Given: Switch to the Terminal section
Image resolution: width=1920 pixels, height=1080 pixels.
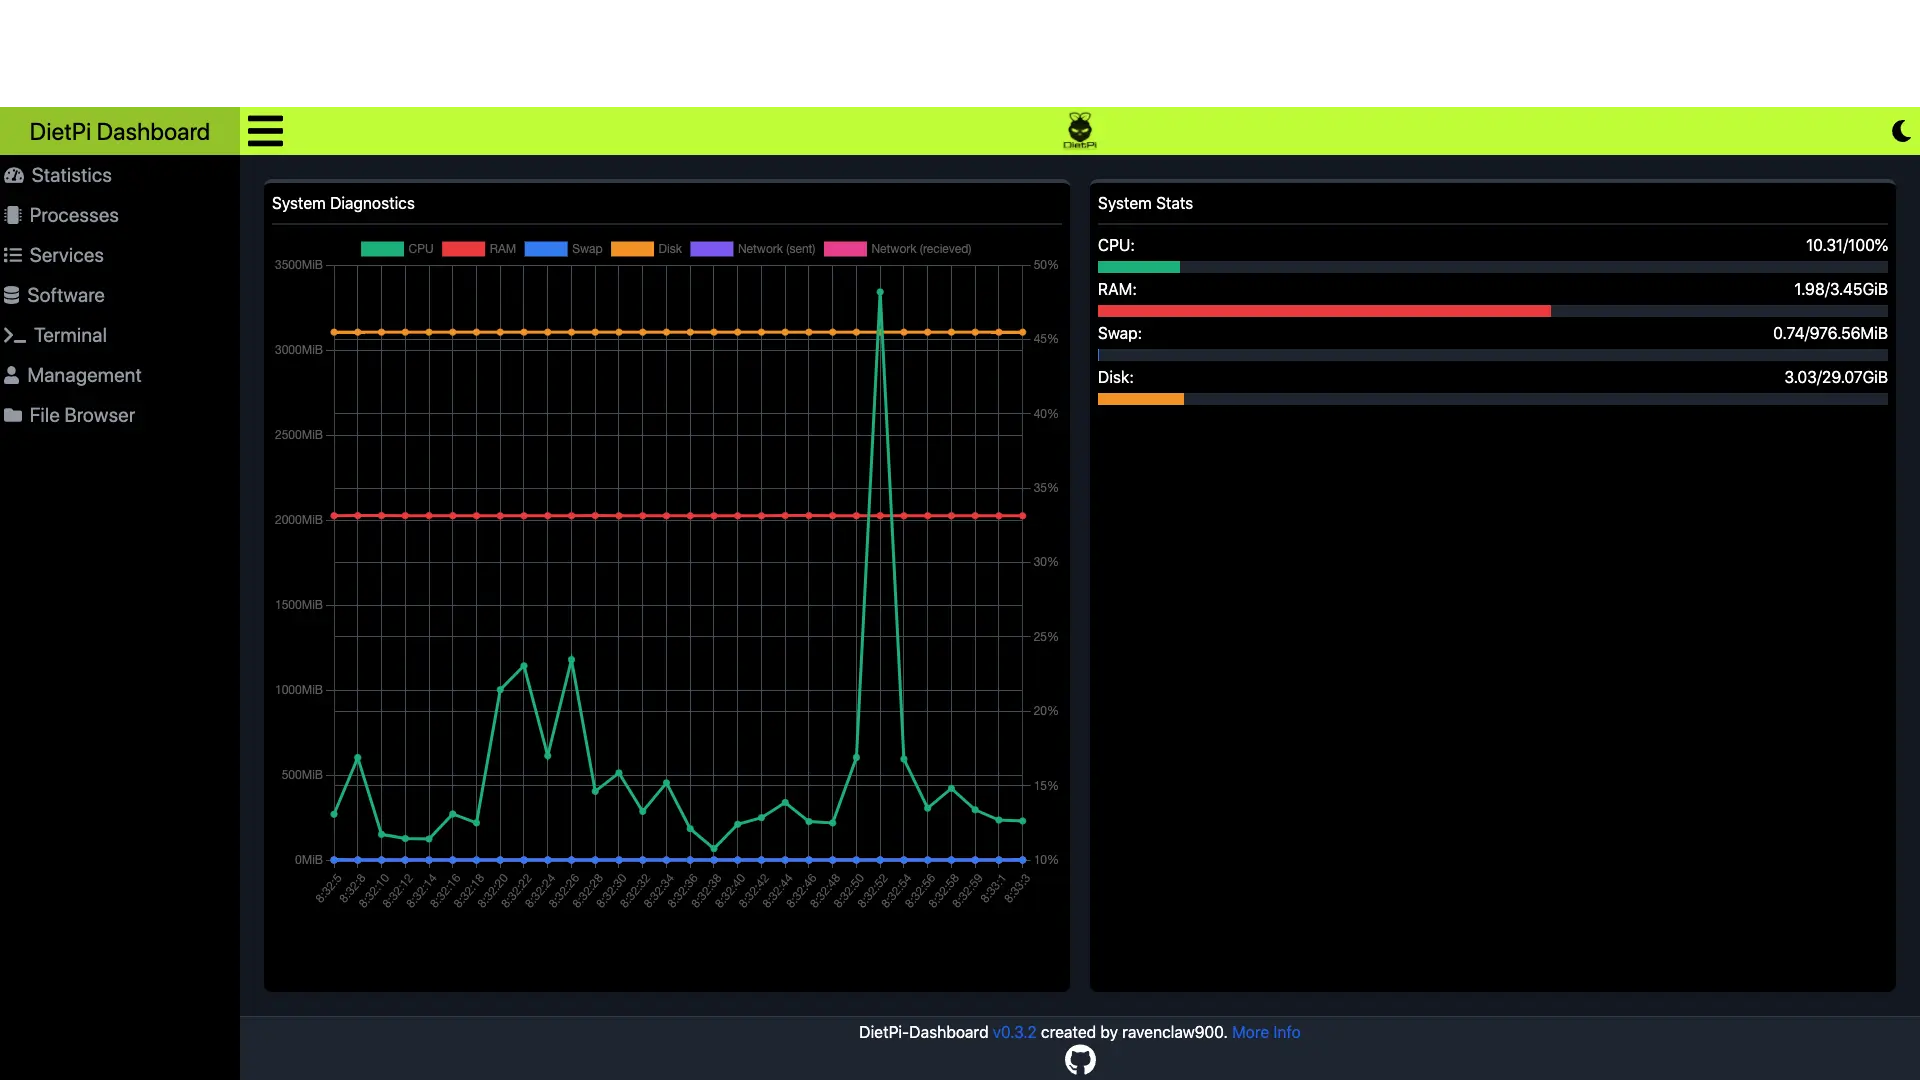Looking at the screenshot, I should pyautogui.click(x=66, y=335).
